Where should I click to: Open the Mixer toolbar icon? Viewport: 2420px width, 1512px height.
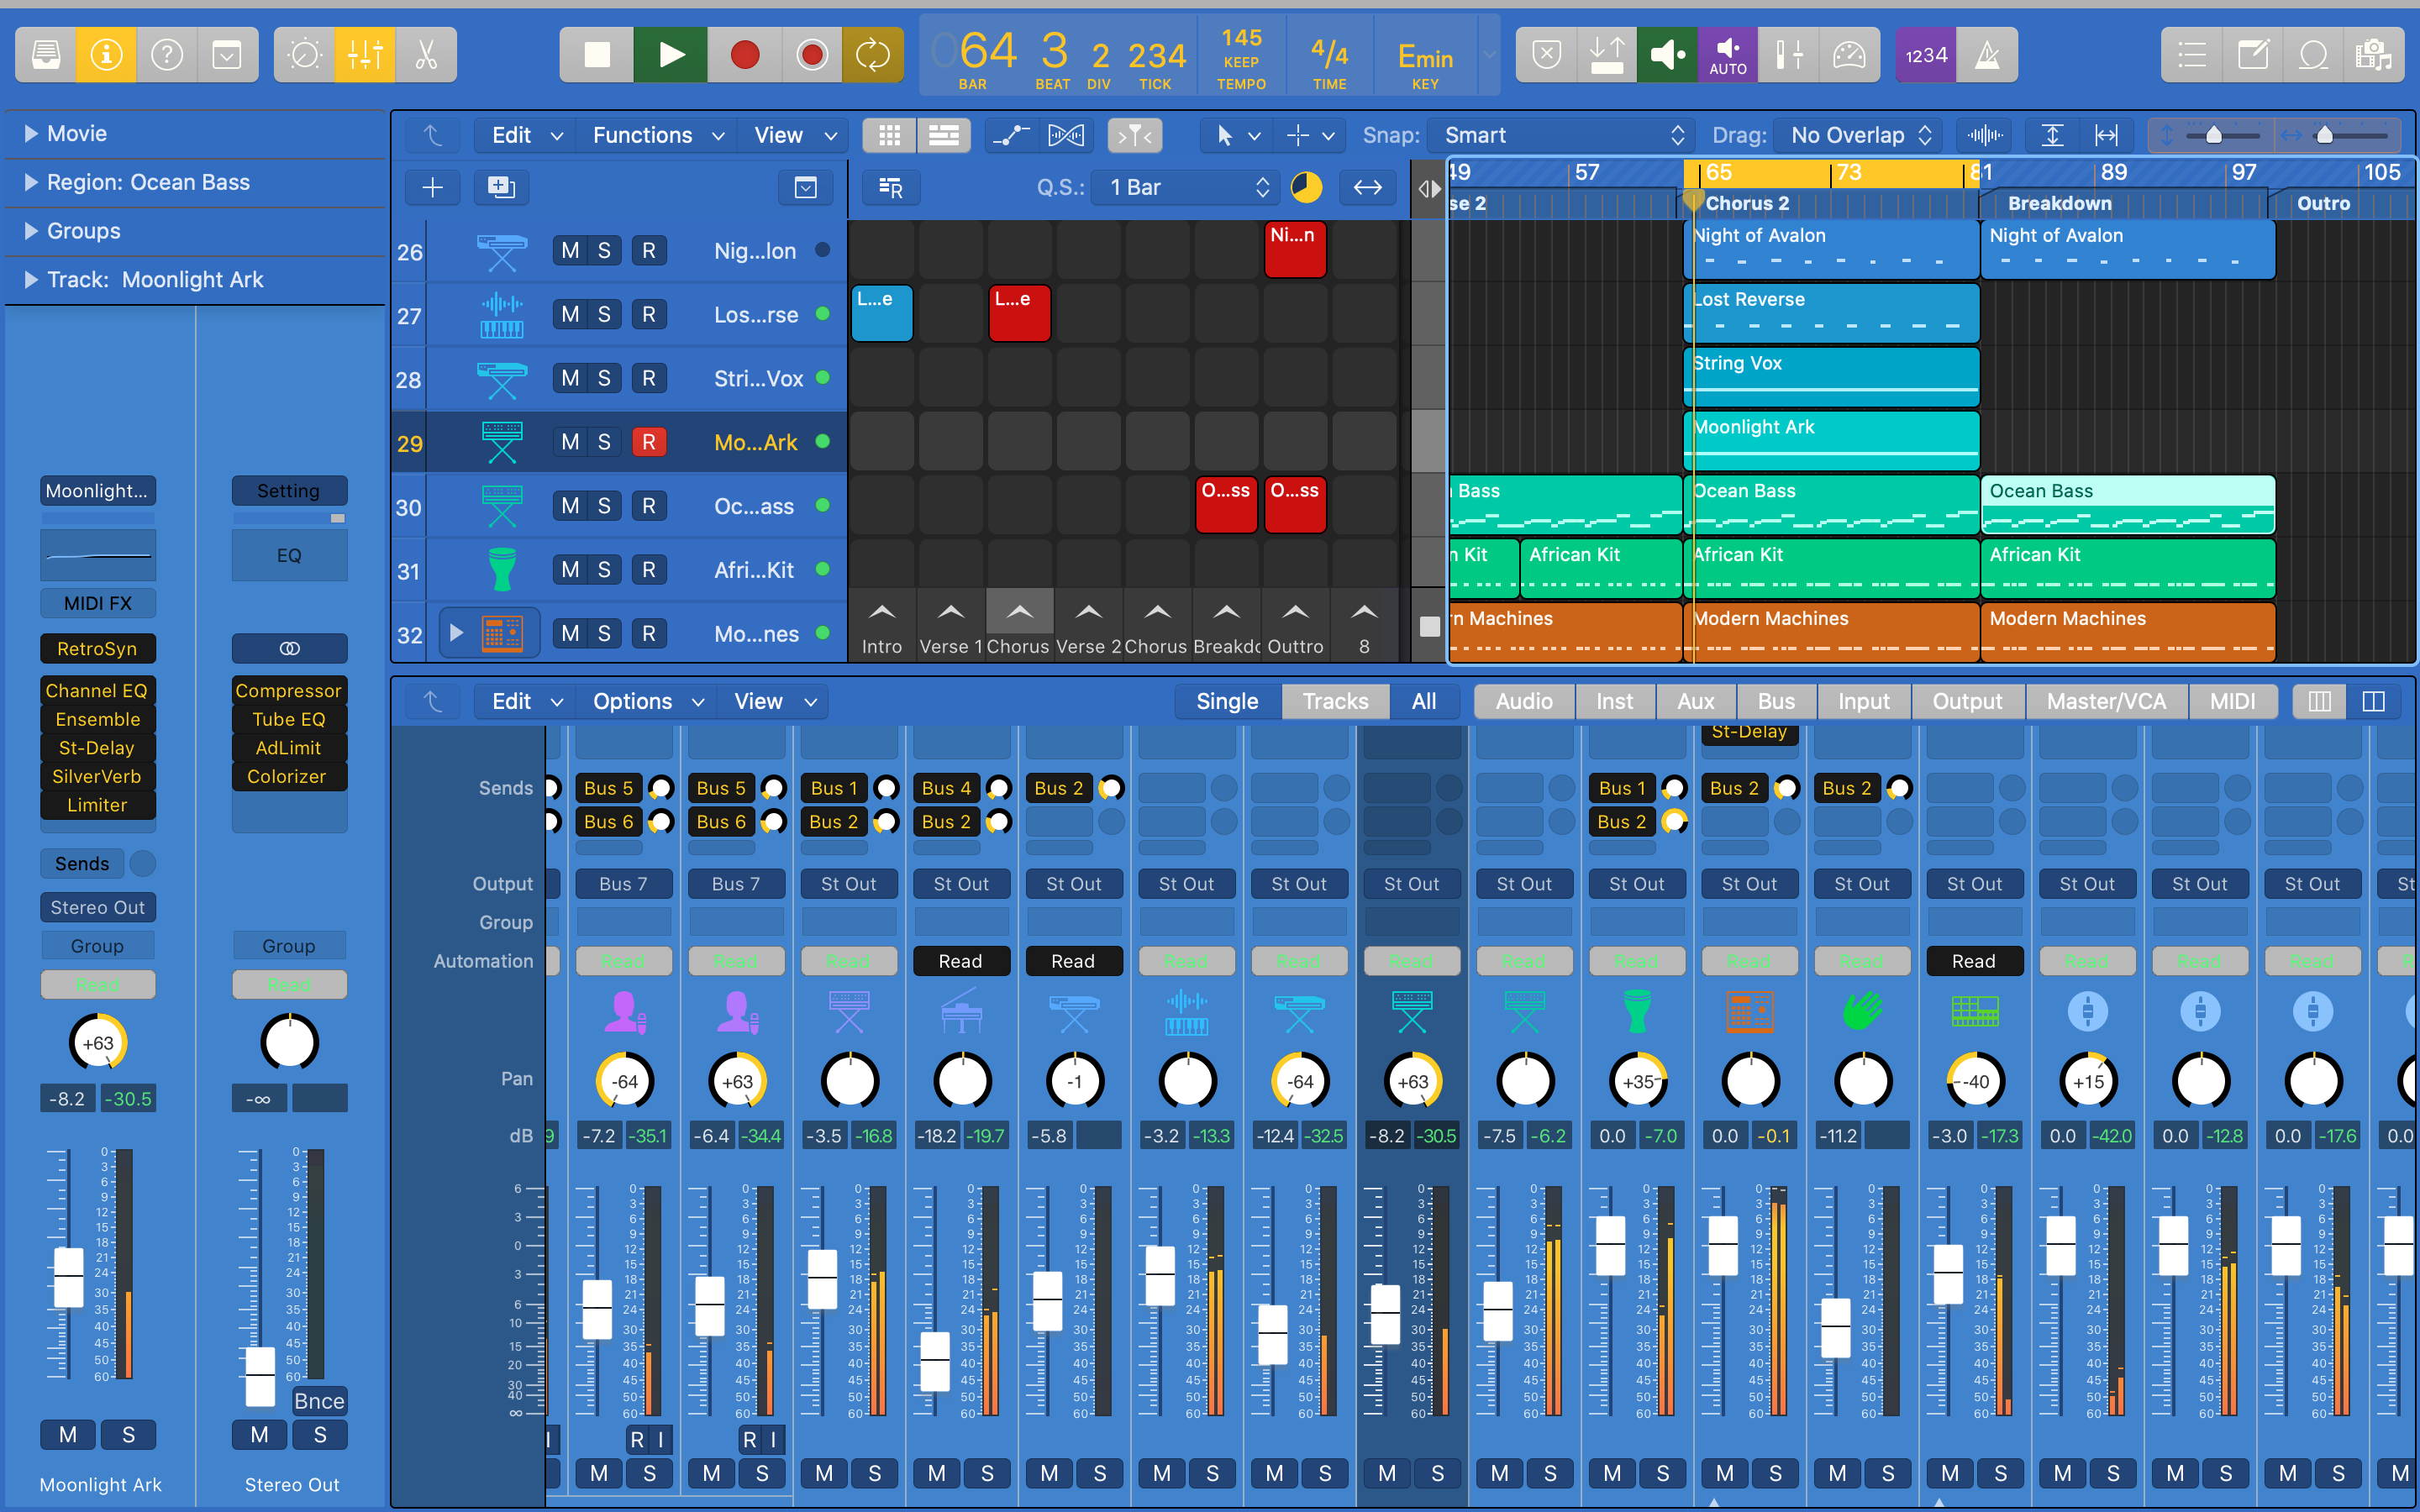pos(365,55)
